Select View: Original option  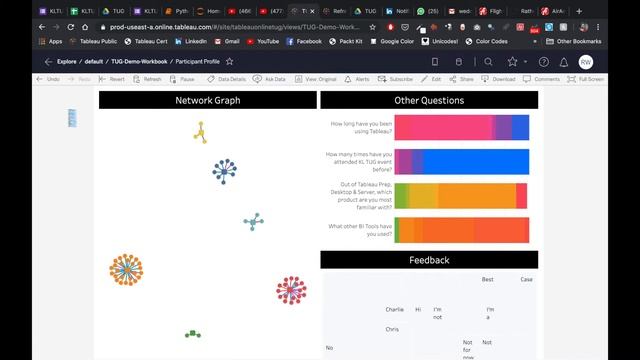tap(316, 79)
